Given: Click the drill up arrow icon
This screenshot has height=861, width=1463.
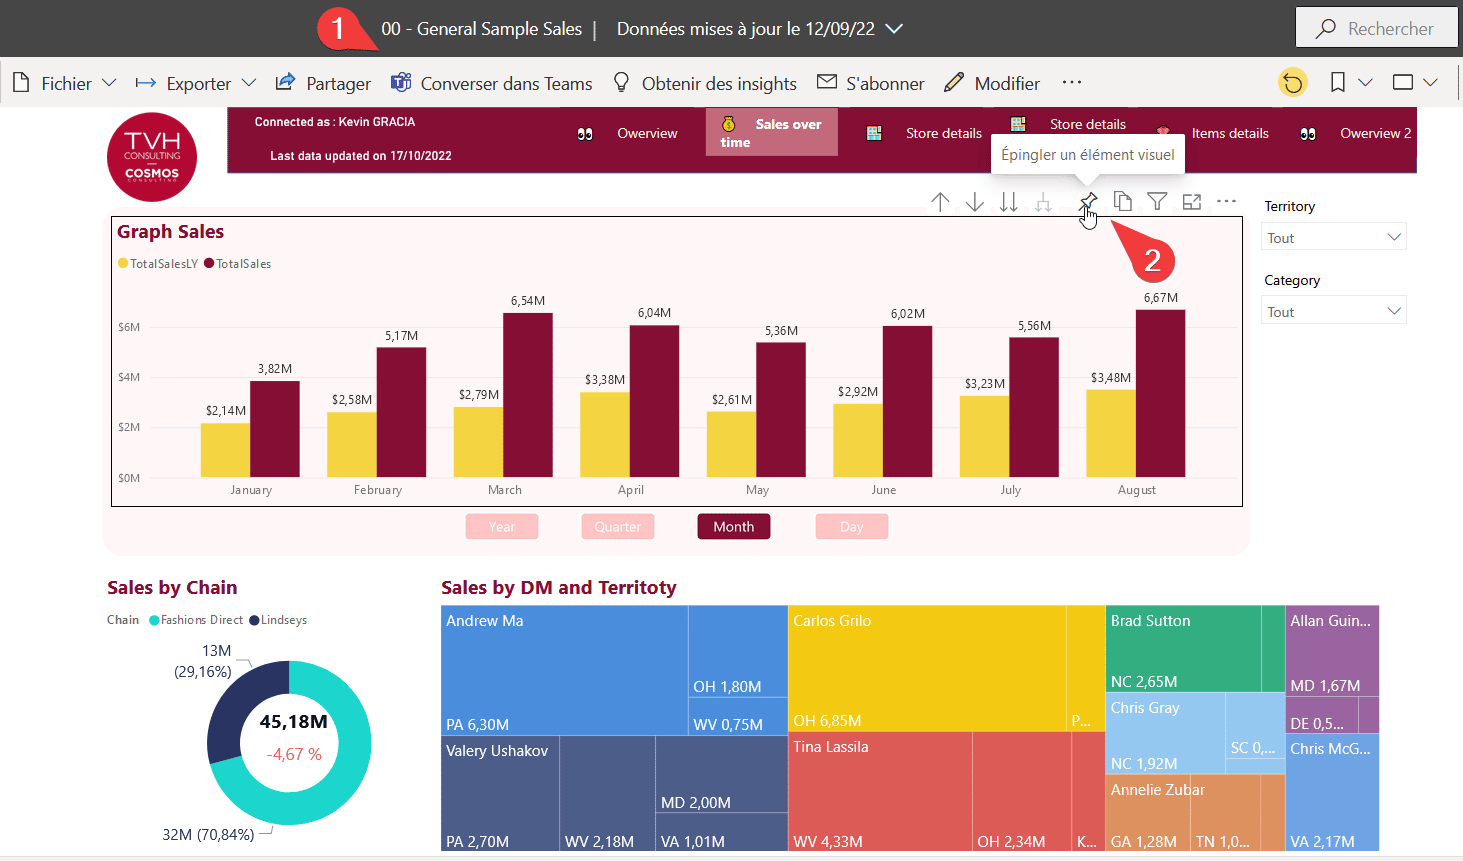Looking at the screenshot, I should coord(940,202).
